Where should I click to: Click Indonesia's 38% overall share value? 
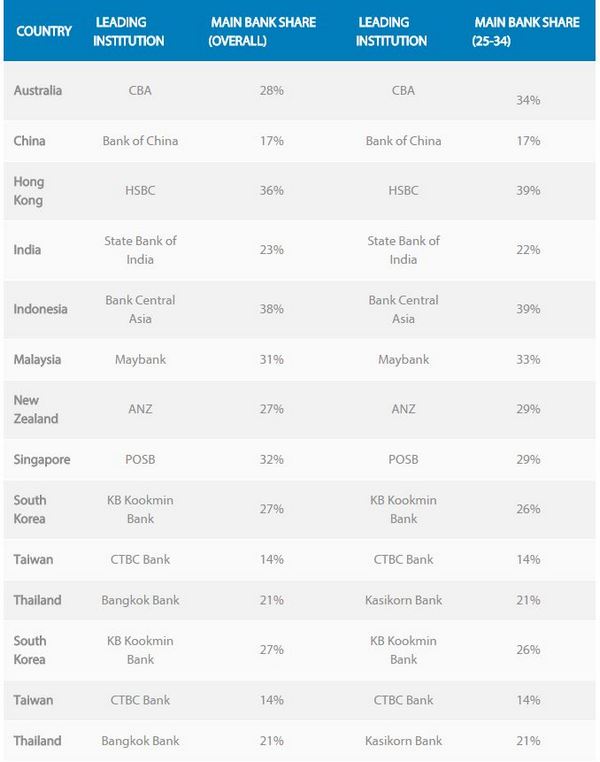click(x=271, y=309)
